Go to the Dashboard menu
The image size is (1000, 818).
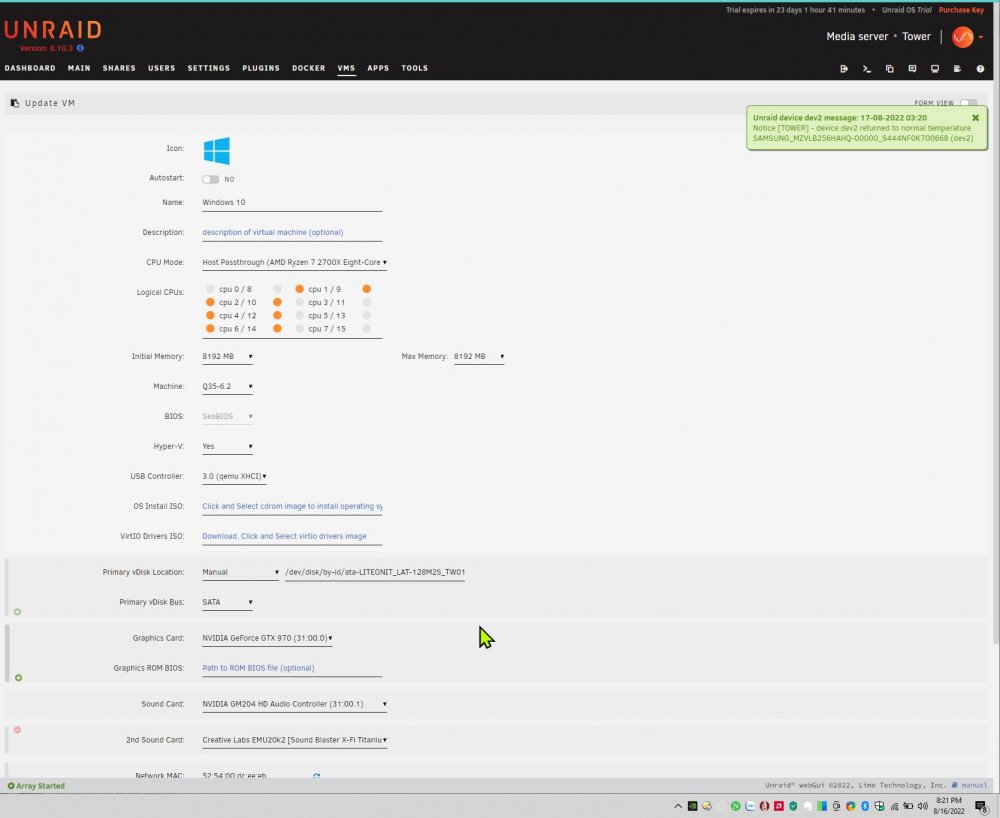click(x=30, y=68)
